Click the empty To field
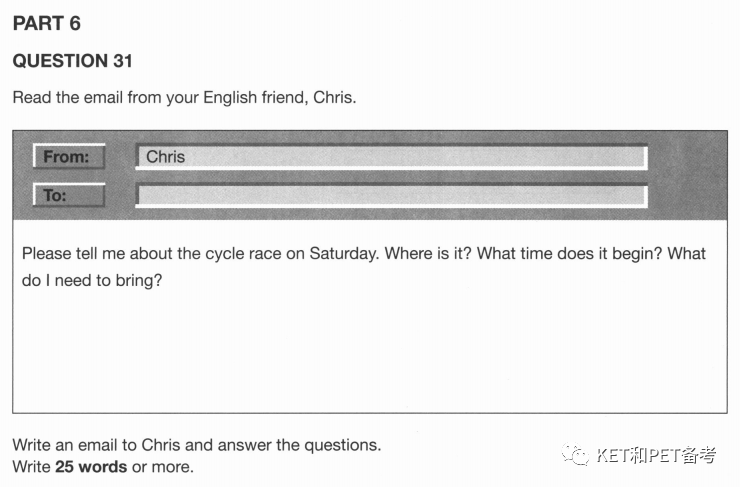Image resolution: width=740 pixels, height=487 pixels. pos(392,195)
